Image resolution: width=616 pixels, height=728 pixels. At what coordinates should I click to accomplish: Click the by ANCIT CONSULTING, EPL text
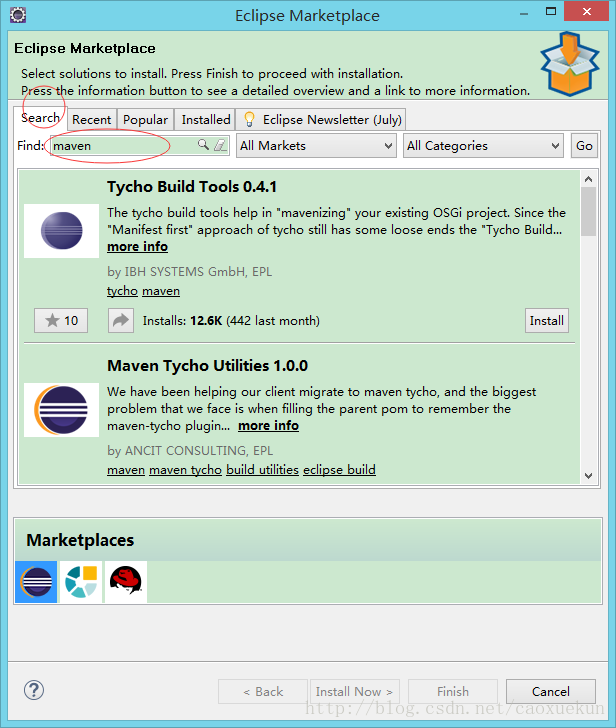190,451
